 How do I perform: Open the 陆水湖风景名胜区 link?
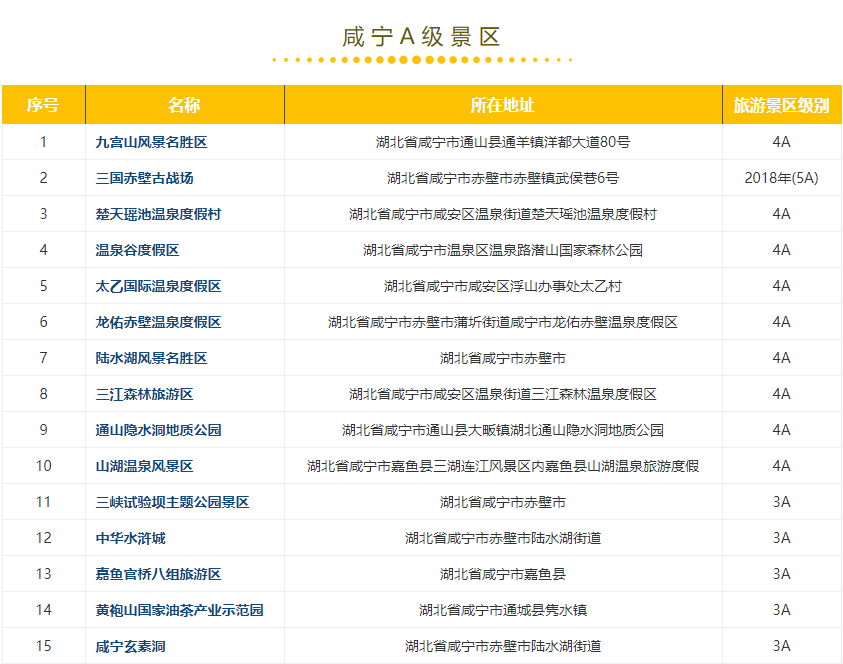(x=151, y=358)
